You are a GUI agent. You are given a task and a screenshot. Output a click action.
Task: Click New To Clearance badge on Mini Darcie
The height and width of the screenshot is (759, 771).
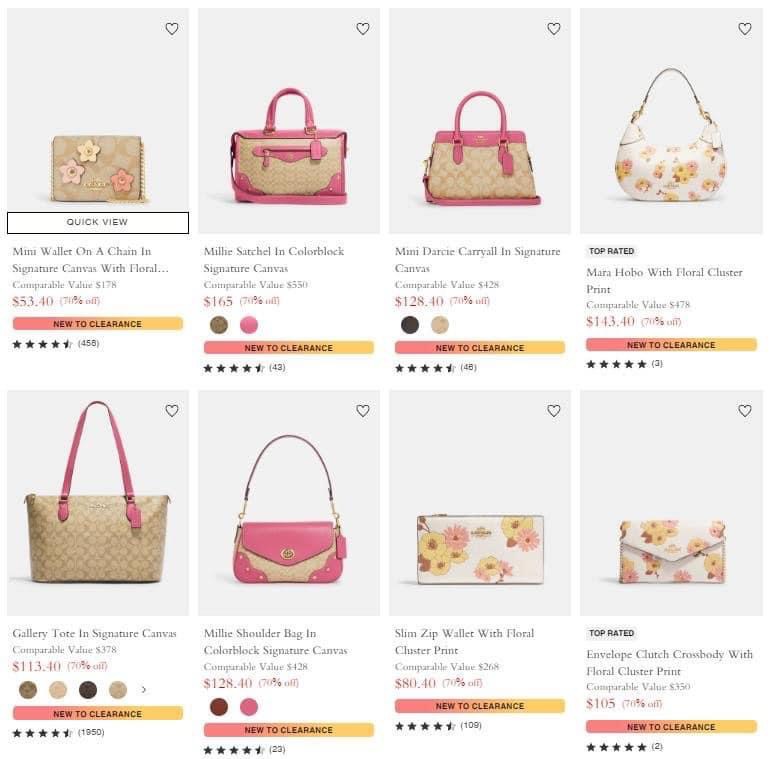(480, 348)
